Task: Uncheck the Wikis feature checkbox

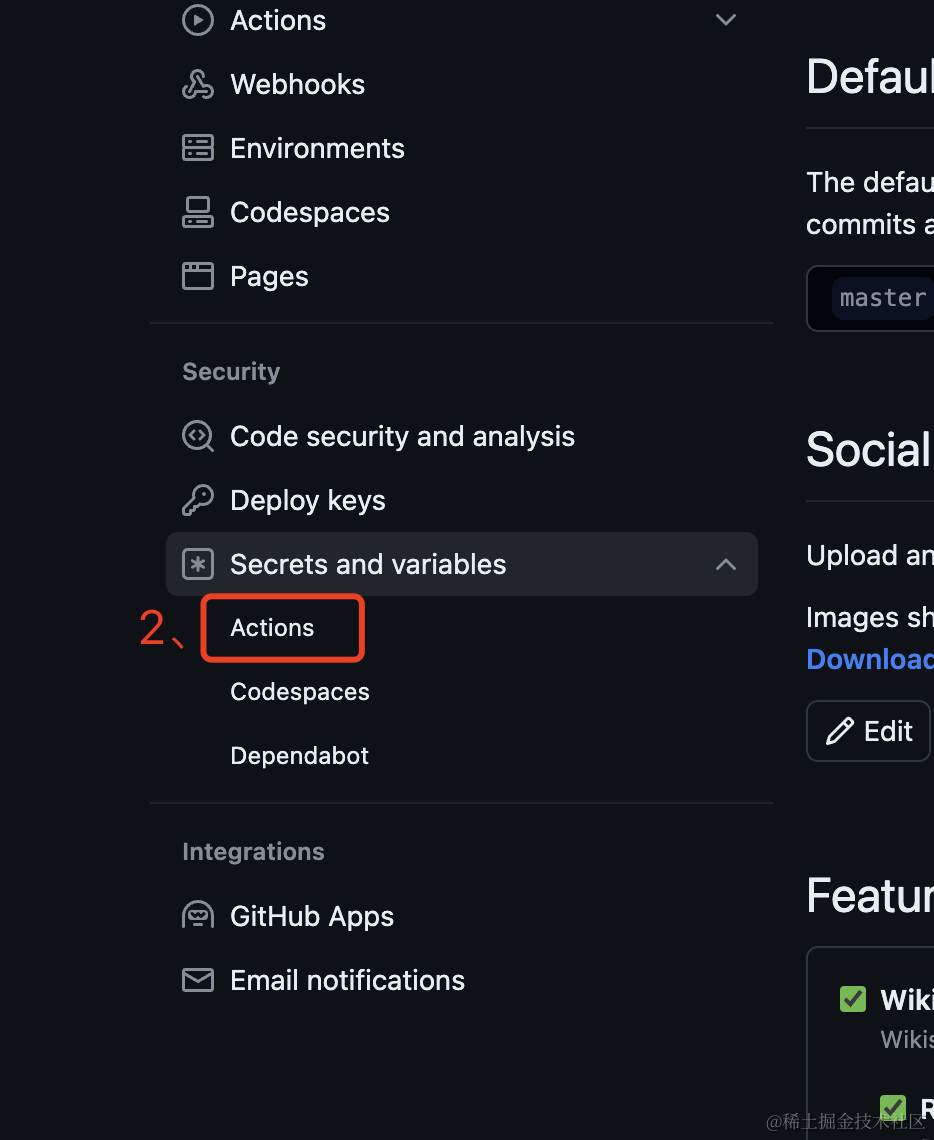Action: pyautogui.click(x=853, y=999)
